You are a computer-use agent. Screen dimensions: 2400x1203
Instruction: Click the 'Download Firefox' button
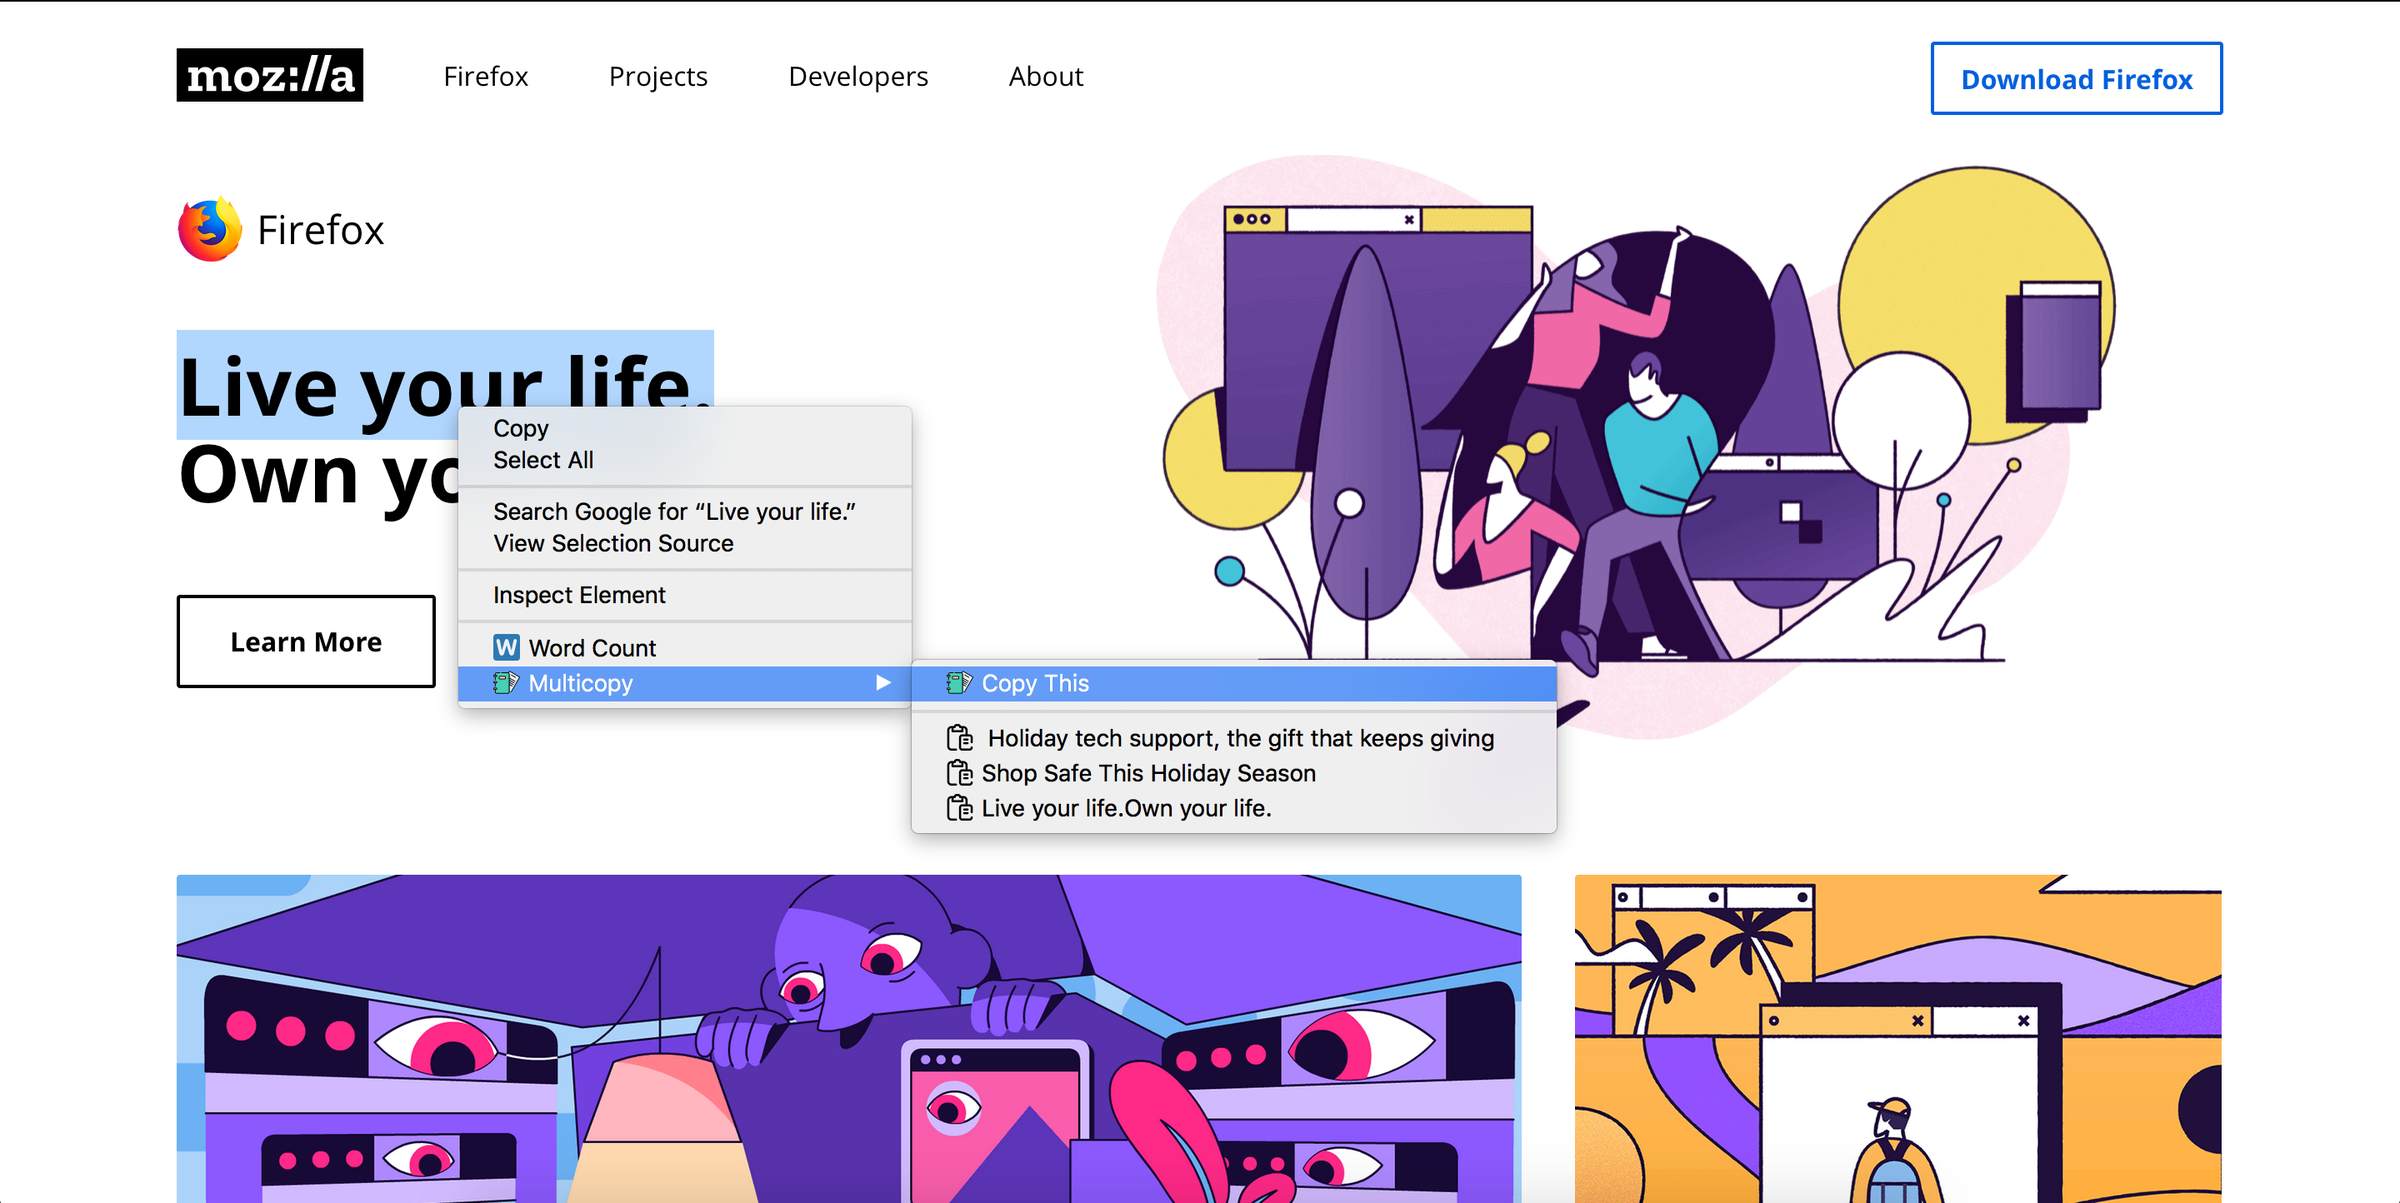click(2075, 78)
